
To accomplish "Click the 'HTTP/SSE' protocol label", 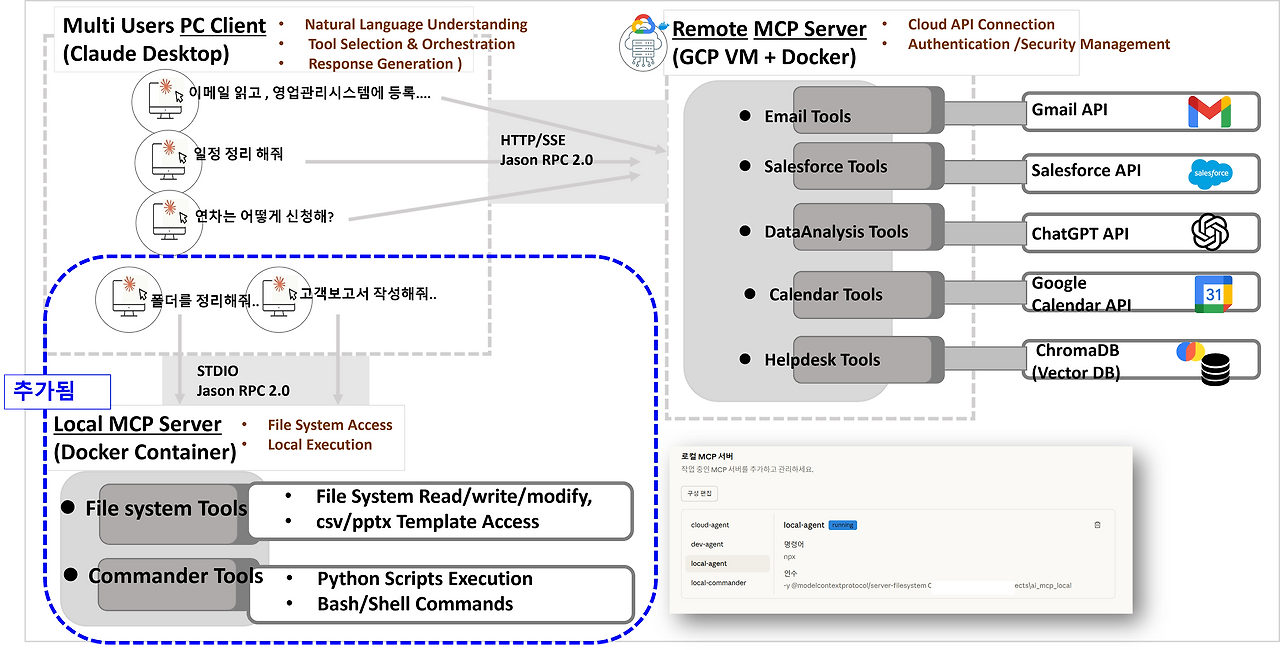I will tap(533, 140).
